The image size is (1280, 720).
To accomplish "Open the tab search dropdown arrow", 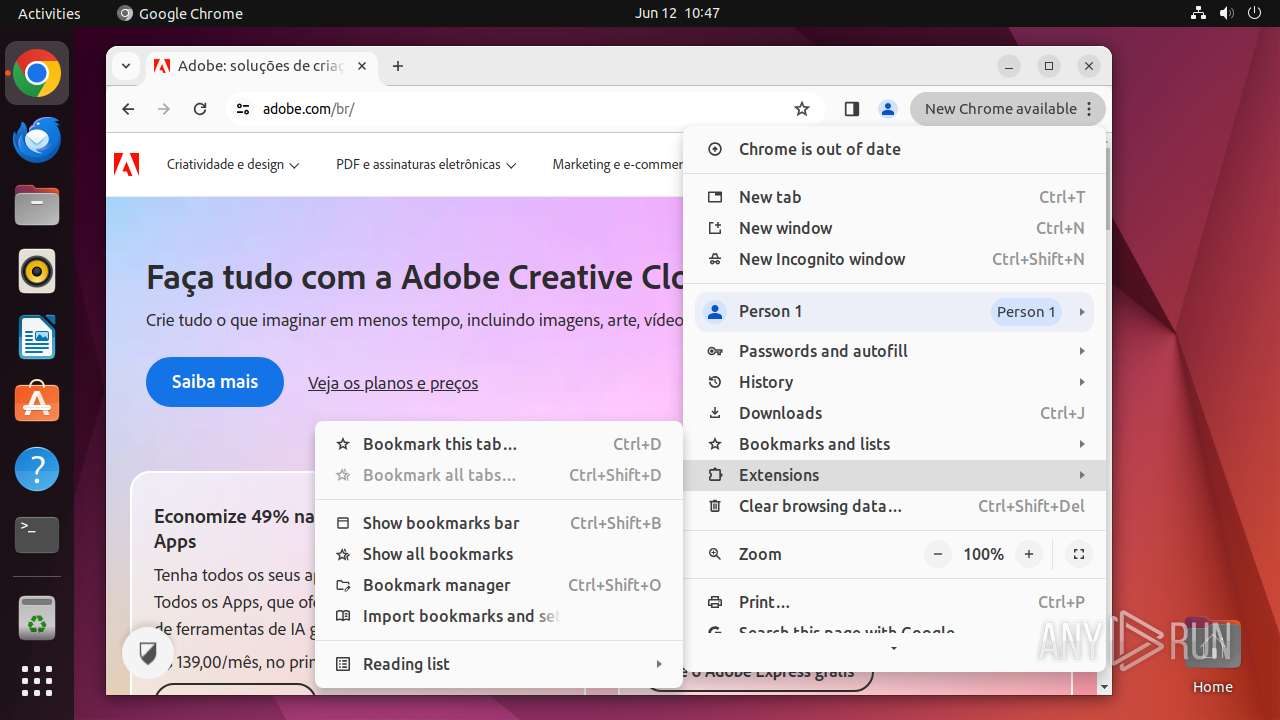I will pyautogui.click(x=125, y=66).
